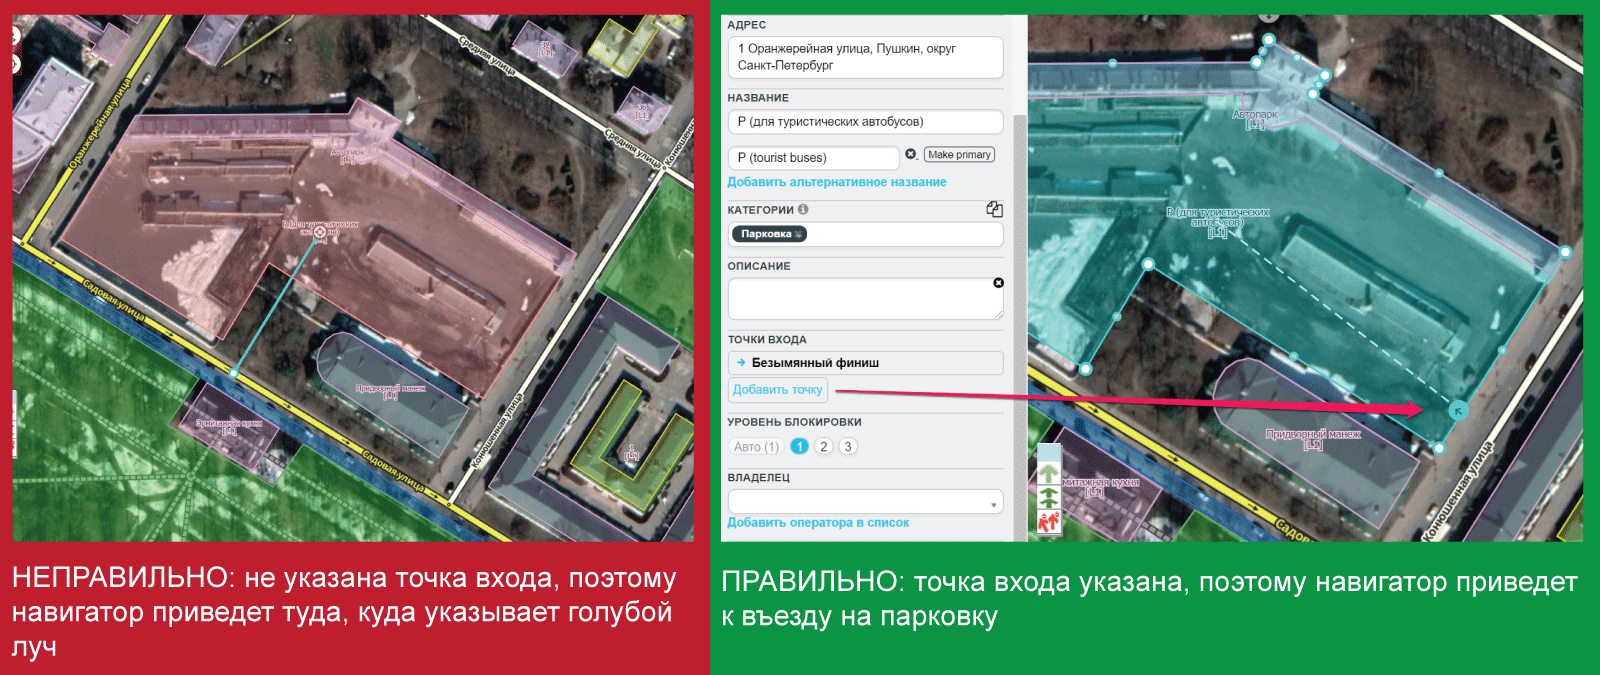
Task: Click the copy icon beside Категории header
Action: 994,209
